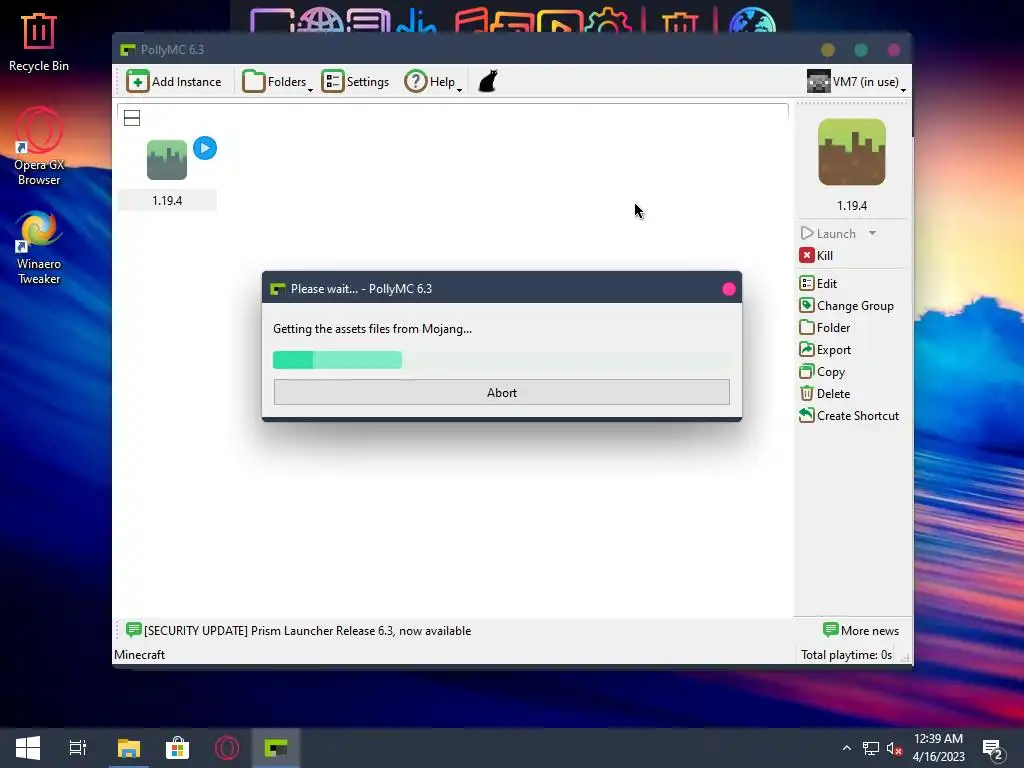Click the black cat icon
Viewport: 1024px width, 768px height.
(488, 82)
